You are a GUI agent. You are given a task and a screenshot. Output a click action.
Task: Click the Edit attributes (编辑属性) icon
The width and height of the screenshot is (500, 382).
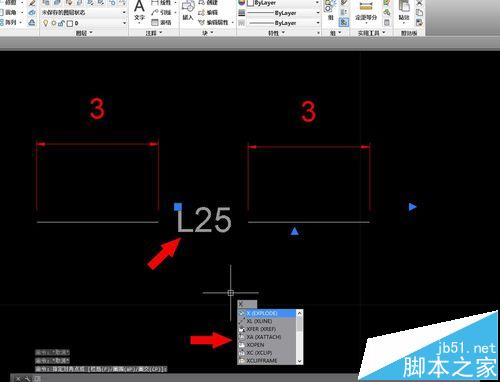pos(201,22)
